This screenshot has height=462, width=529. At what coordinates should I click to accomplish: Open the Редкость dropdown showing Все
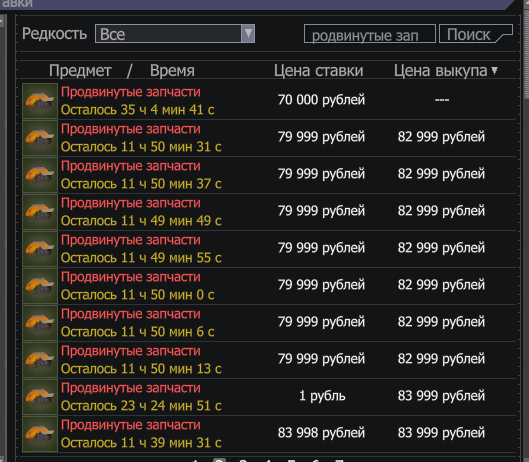175,33
